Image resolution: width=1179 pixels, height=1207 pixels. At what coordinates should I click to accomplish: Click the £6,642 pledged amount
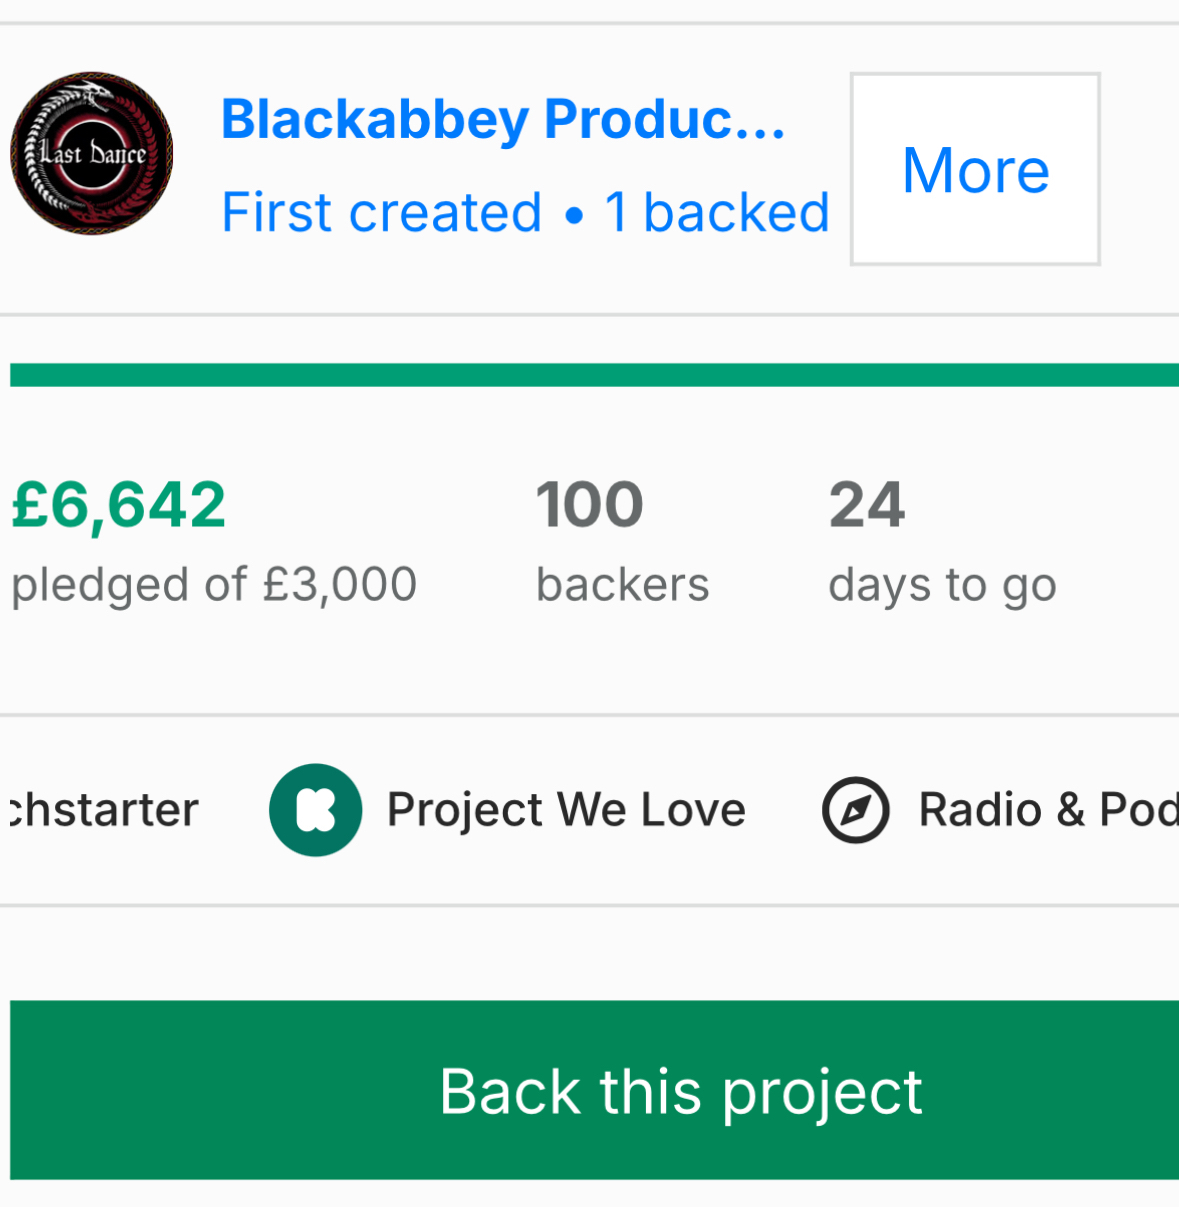119,504
